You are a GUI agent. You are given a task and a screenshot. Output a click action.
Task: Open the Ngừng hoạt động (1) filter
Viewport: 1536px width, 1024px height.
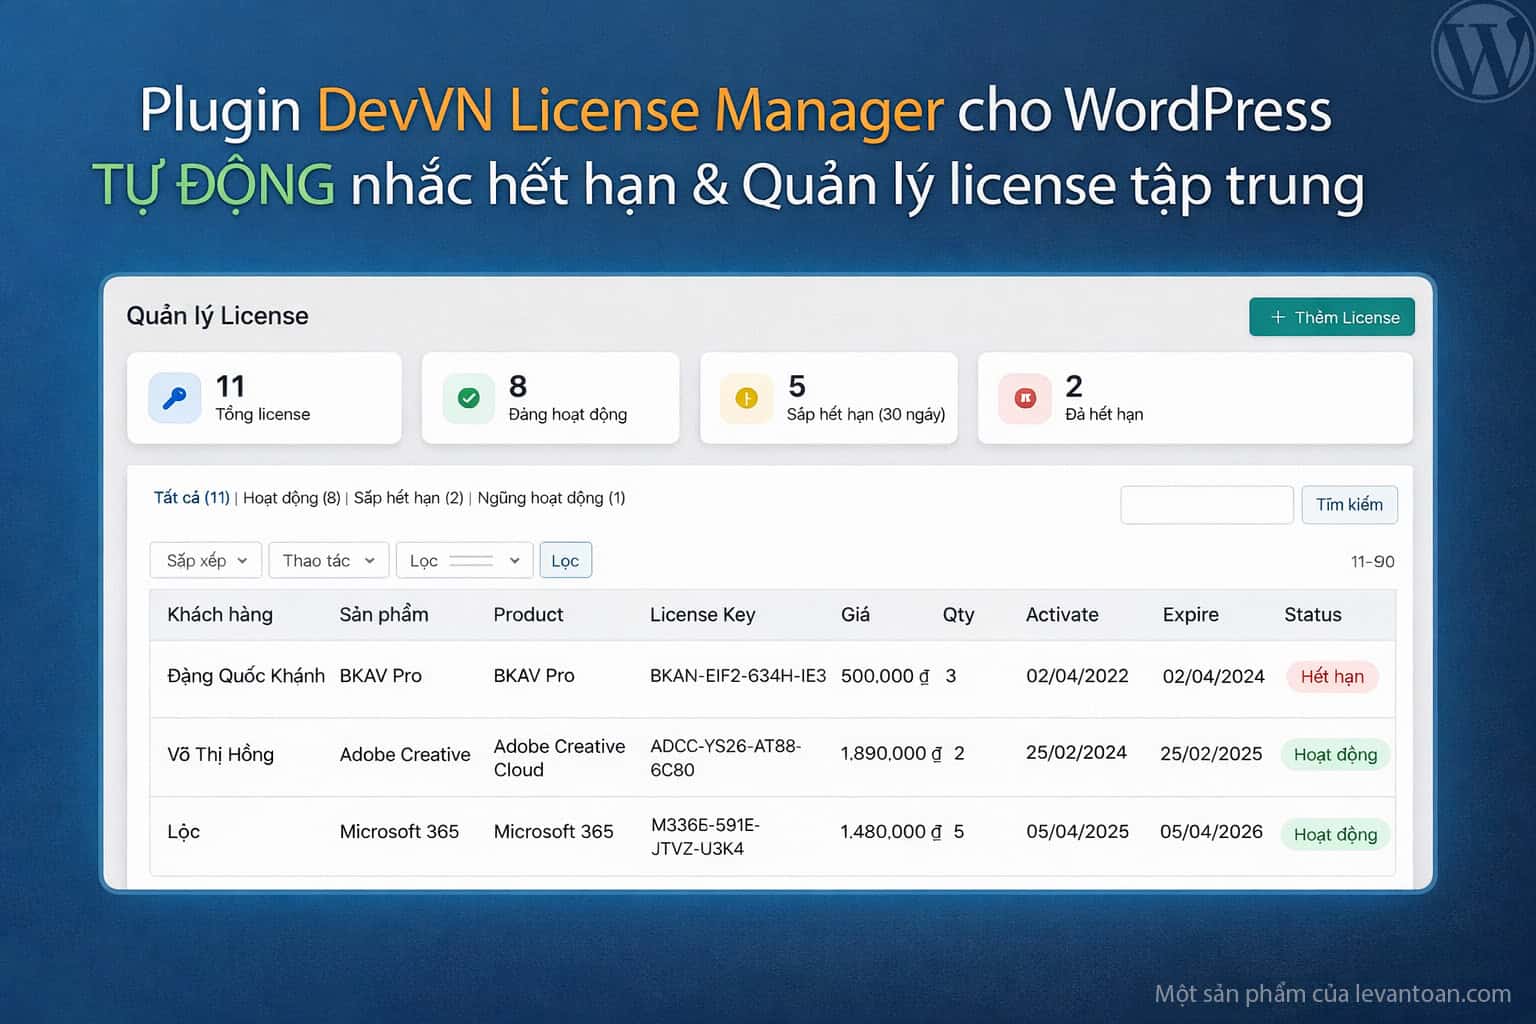551,498
